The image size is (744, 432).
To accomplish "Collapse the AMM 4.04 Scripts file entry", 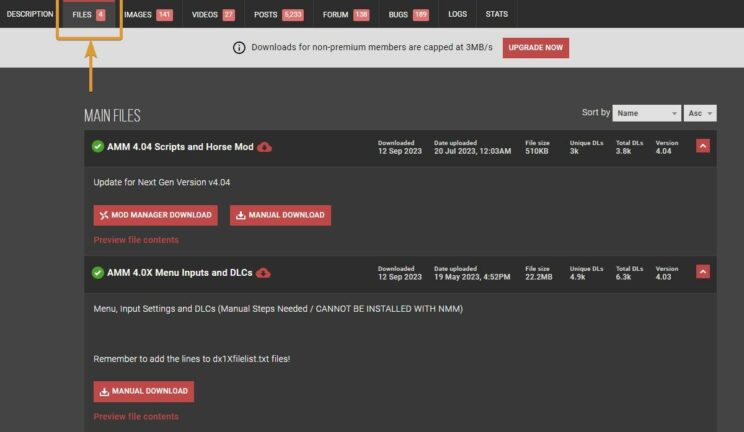I will (702, 146).
